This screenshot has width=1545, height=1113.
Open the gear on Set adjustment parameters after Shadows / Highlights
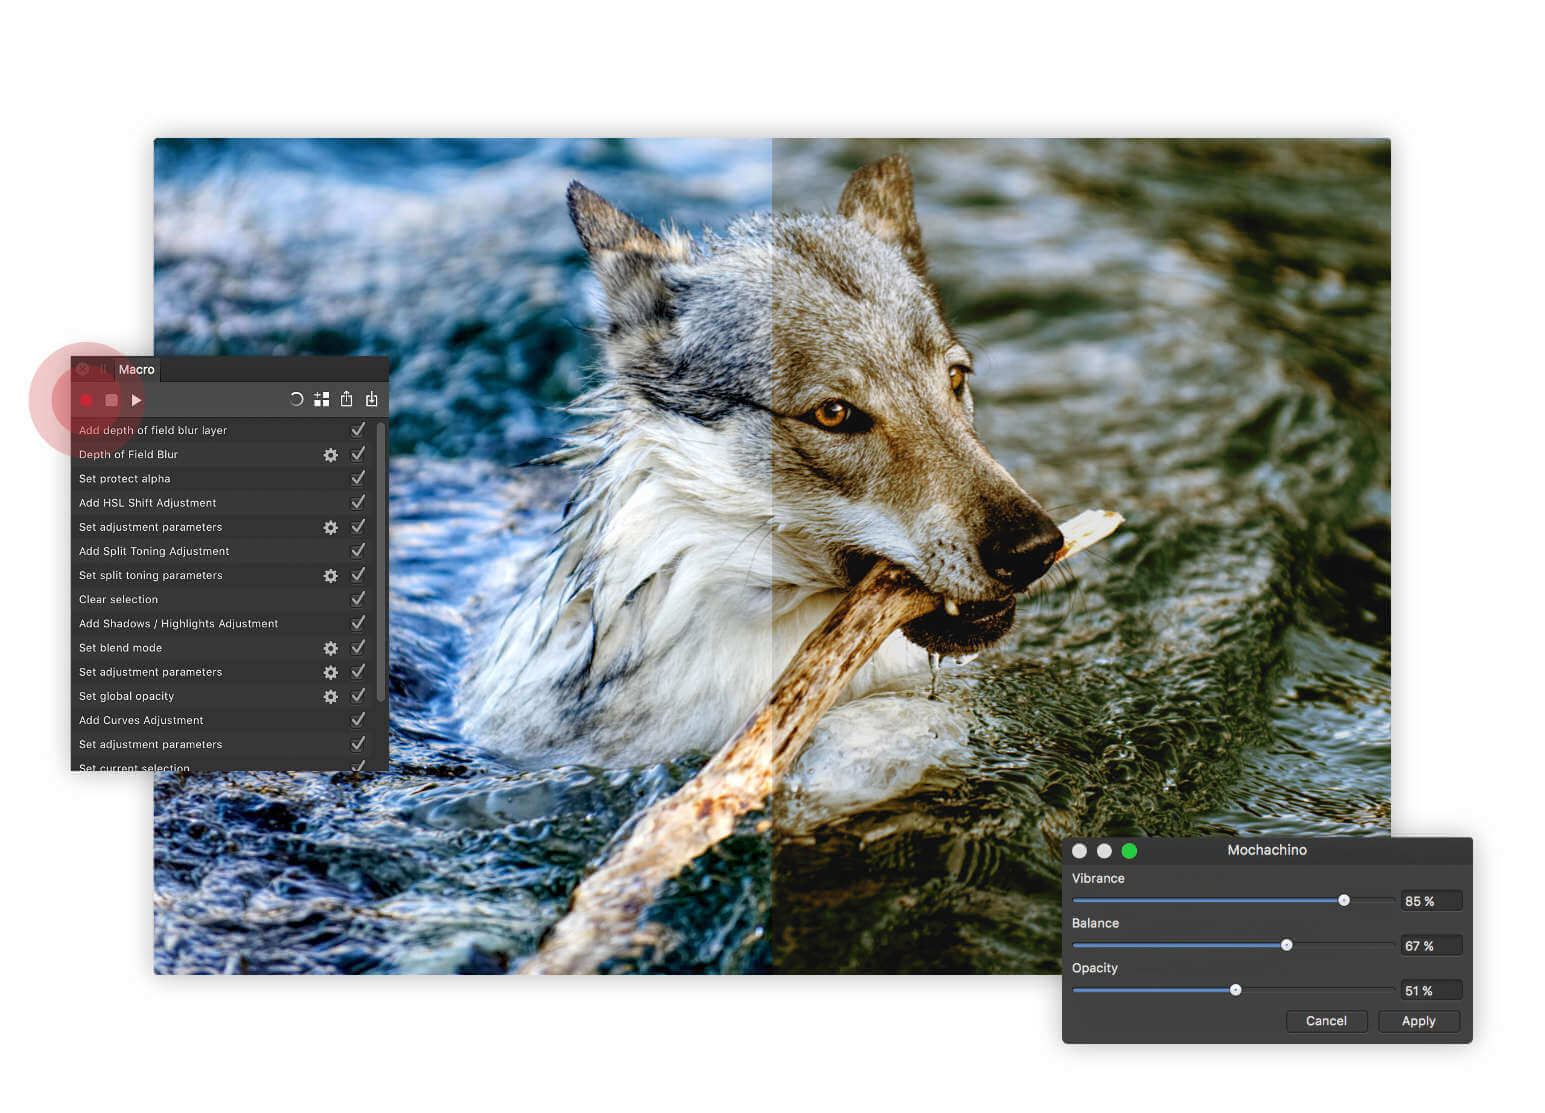[331, 672]
